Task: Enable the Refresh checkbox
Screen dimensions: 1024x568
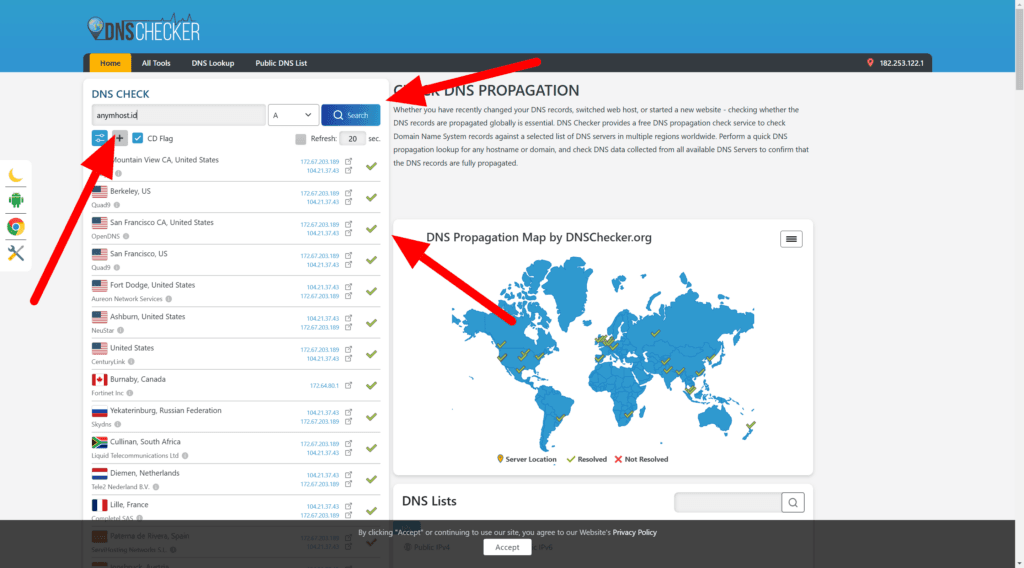Action: coord(300,138)
